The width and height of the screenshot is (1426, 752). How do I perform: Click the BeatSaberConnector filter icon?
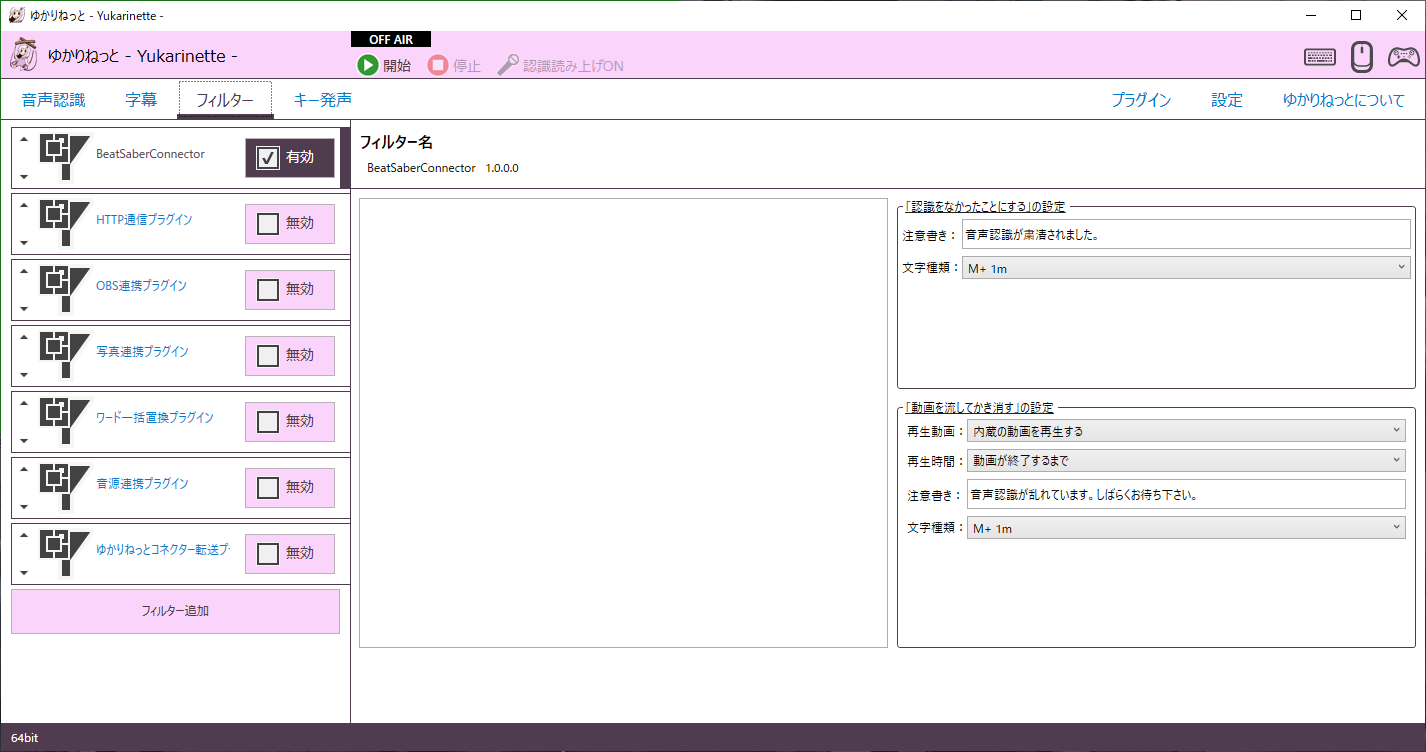(x=65, y=156)
